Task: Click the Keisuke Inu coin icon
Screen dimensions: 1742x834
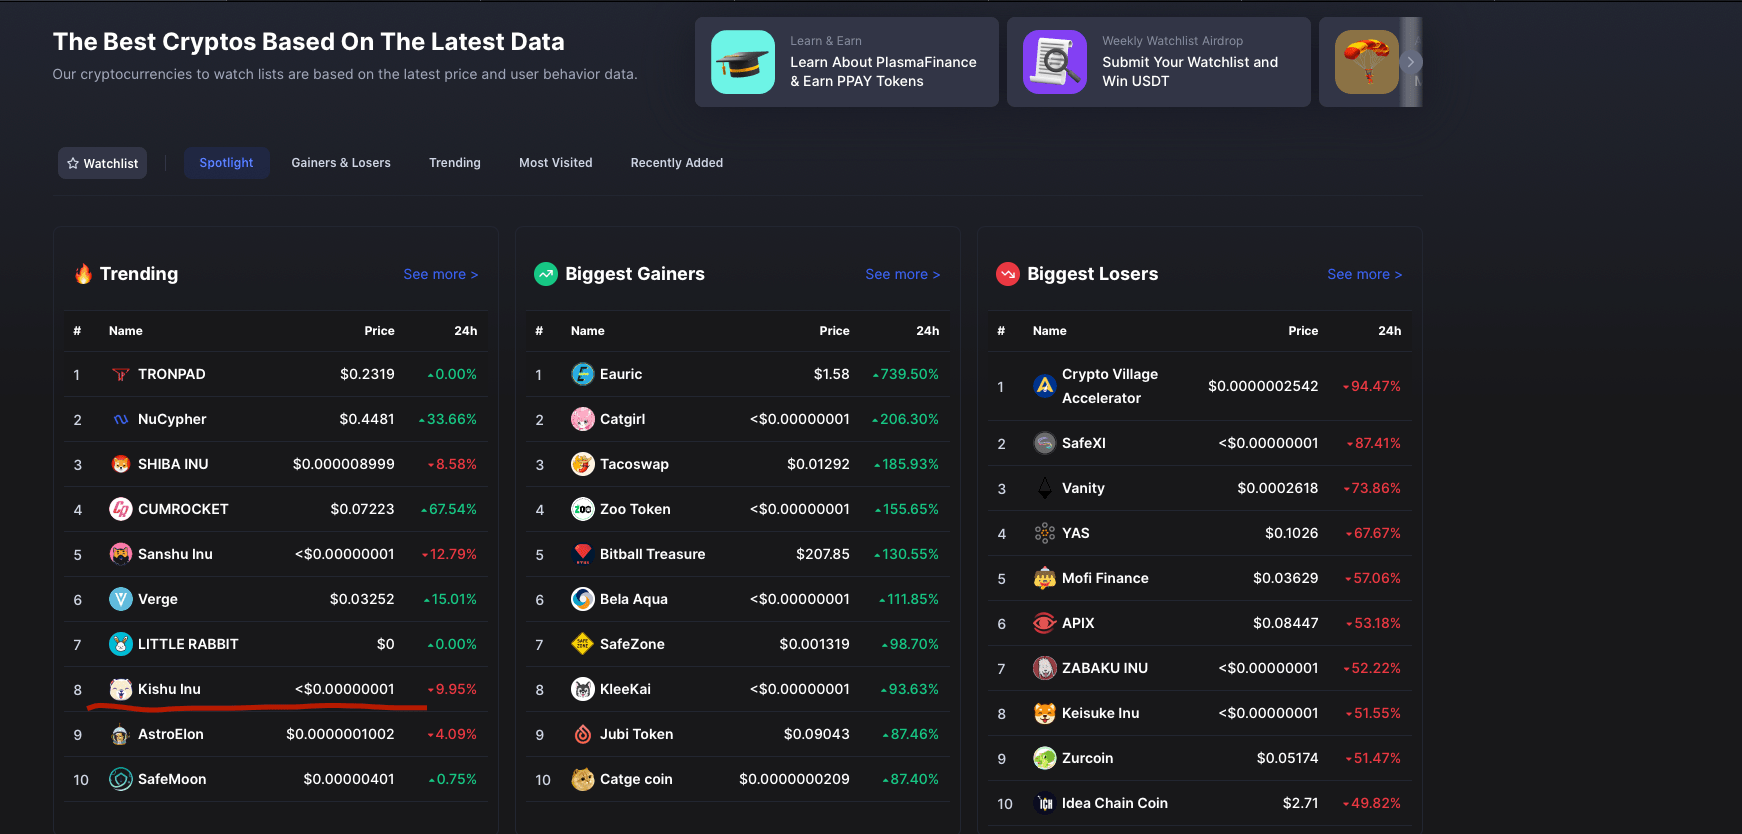Action: click(x=1045, y=713)
